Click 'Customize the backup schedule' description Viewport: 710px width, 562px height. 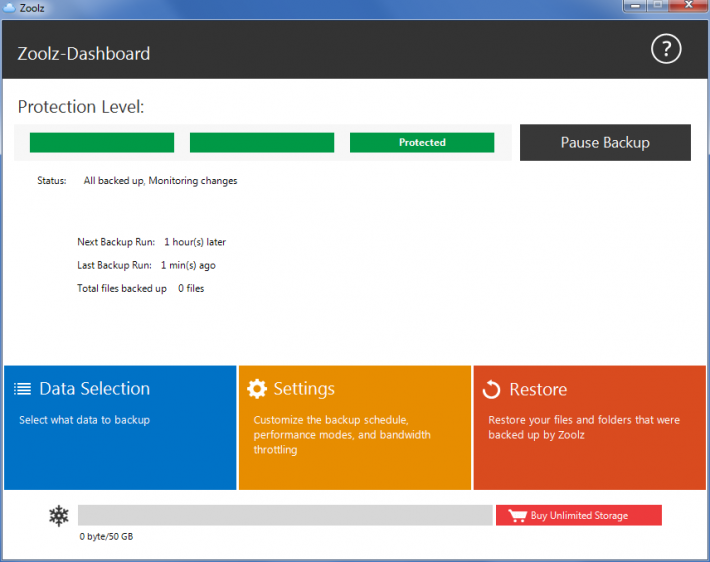(342, 435)
